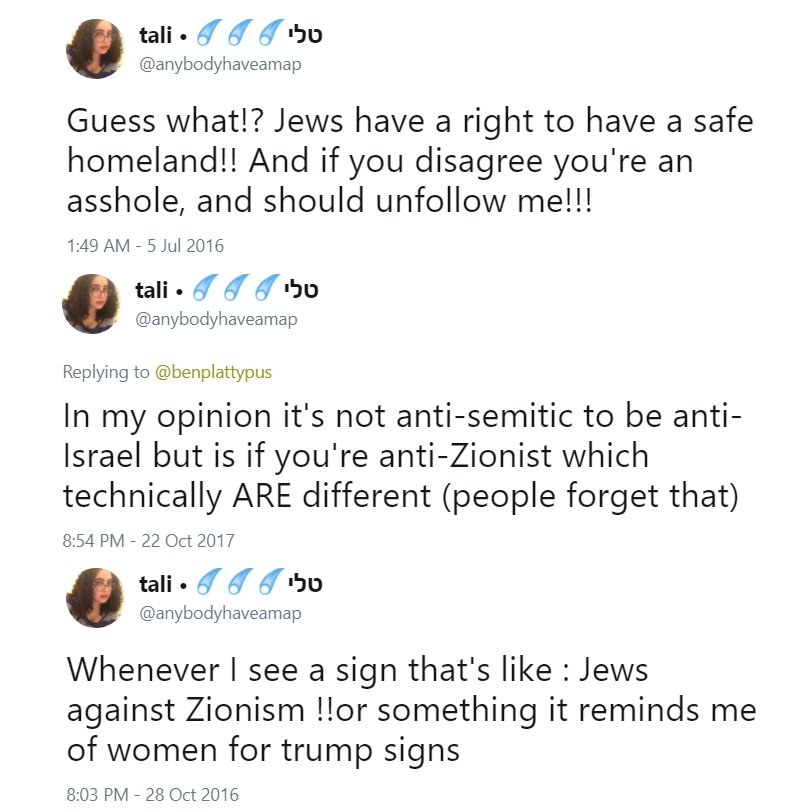This screenshot has height=812, width=812.
Task: Click last comet emoji in reply tweet name
Action: coord(267,287)
